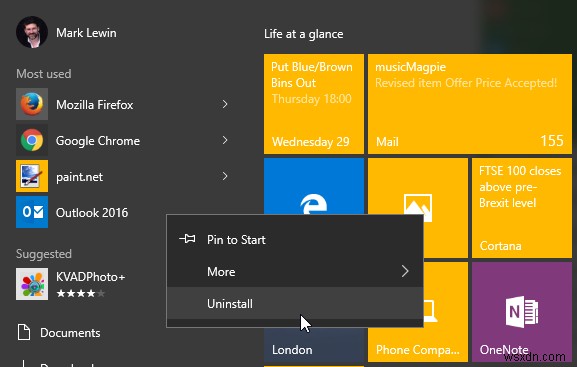The width and height of the screenshot is (577, 367).
Task: Open the Microsoft Edge tile
Action: point(314,186)
